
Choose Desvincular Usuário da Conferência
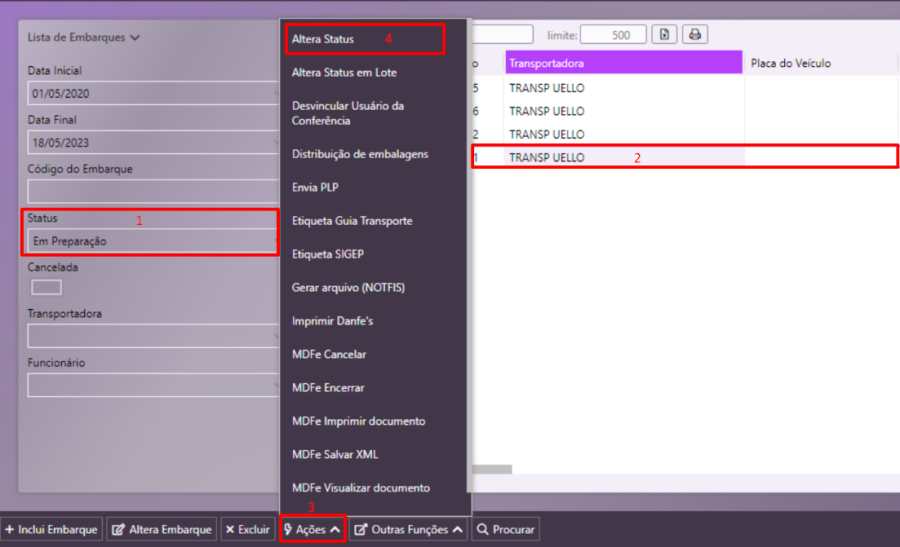pos(348,113)
